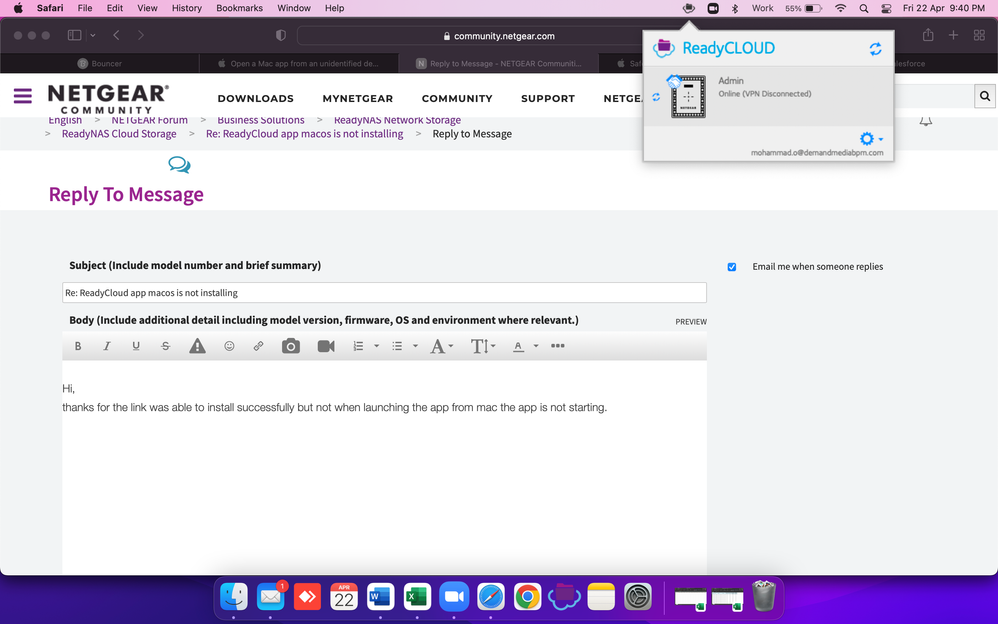This screenshot has height=624, width=998.
Task: Open Re: ReadyCloud app macos breadcrumb
Action: 304,134
